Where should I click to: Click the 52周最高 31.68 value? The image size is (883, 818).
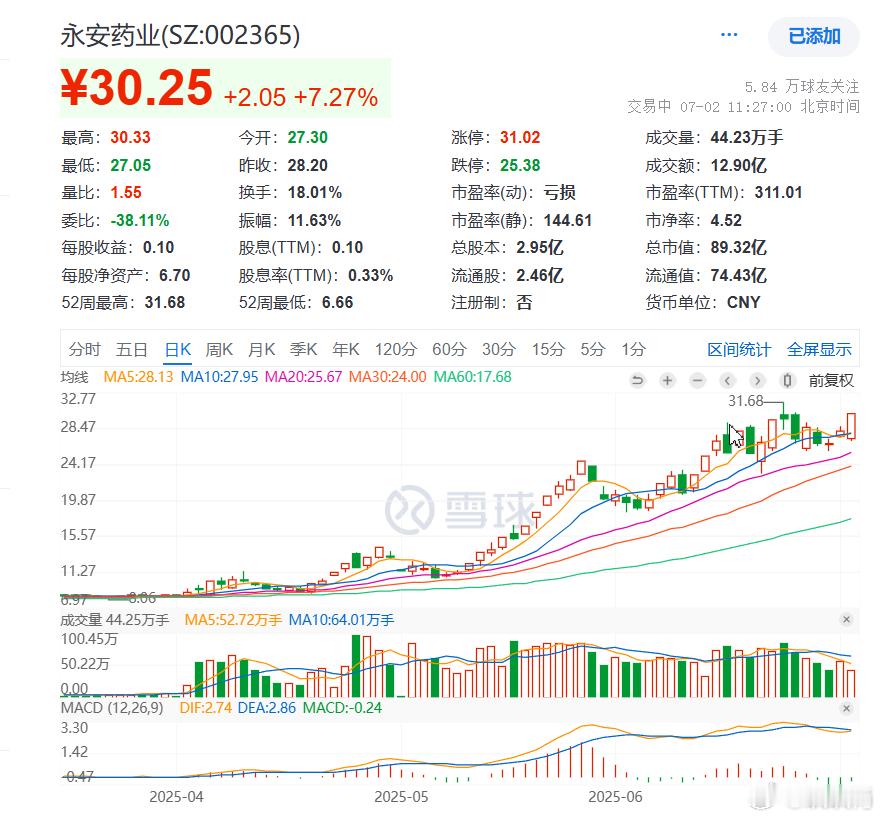164,303
